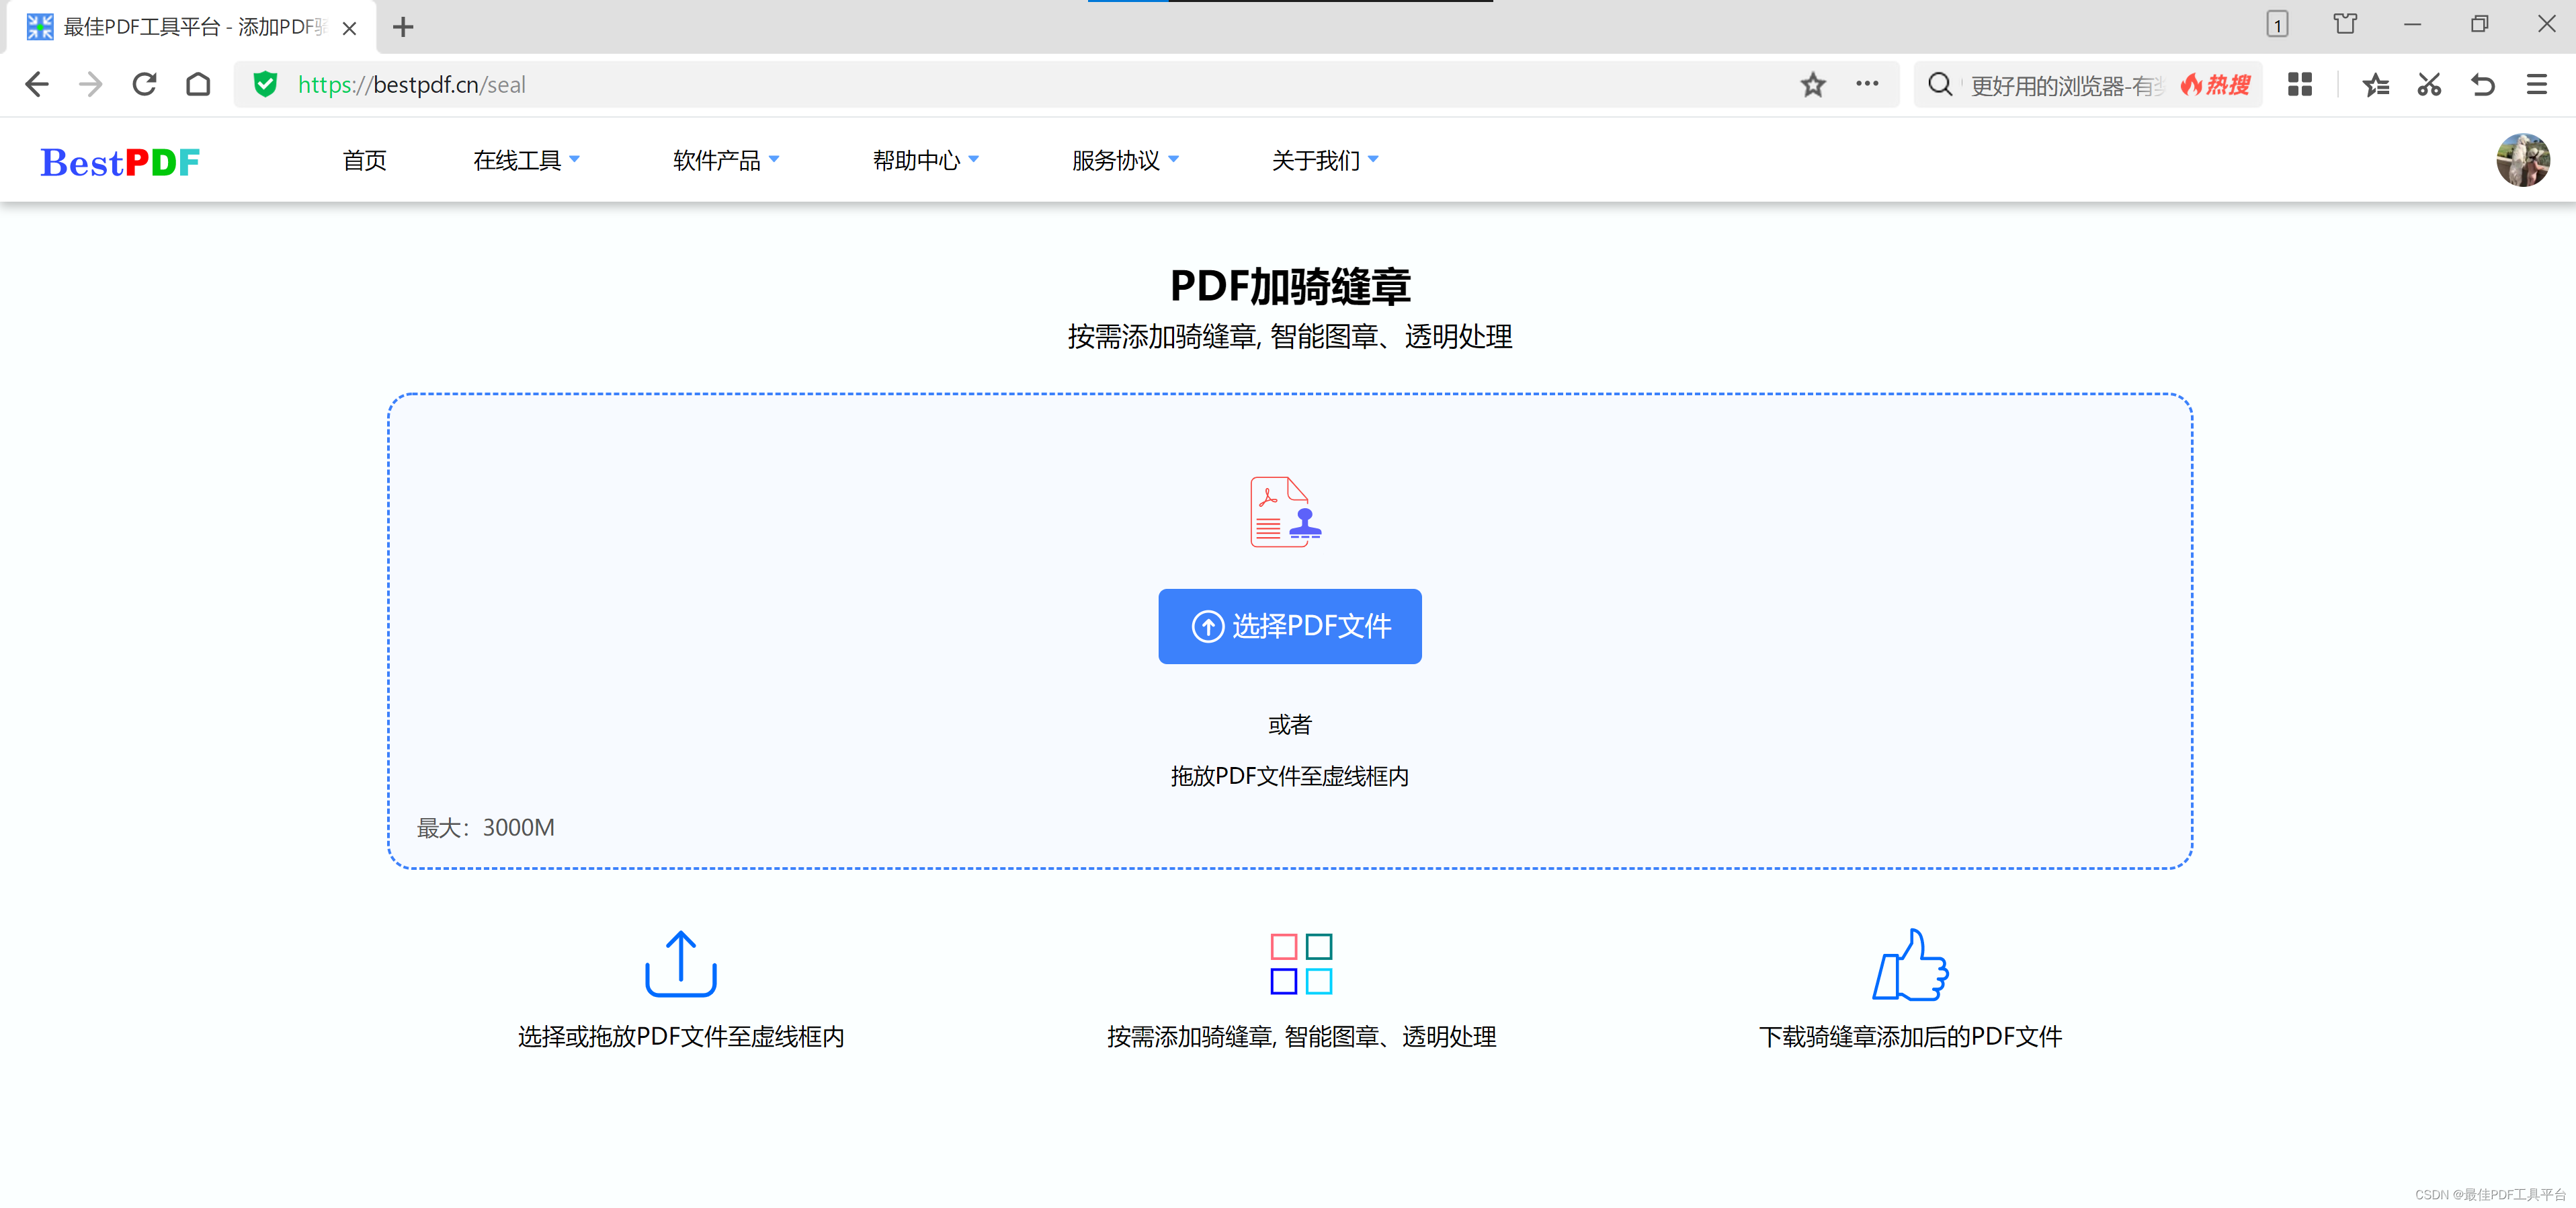2576x1208 pixels.
Task: Click the 选择PDF文件 upload button
Action: [x=1289, y=626]
